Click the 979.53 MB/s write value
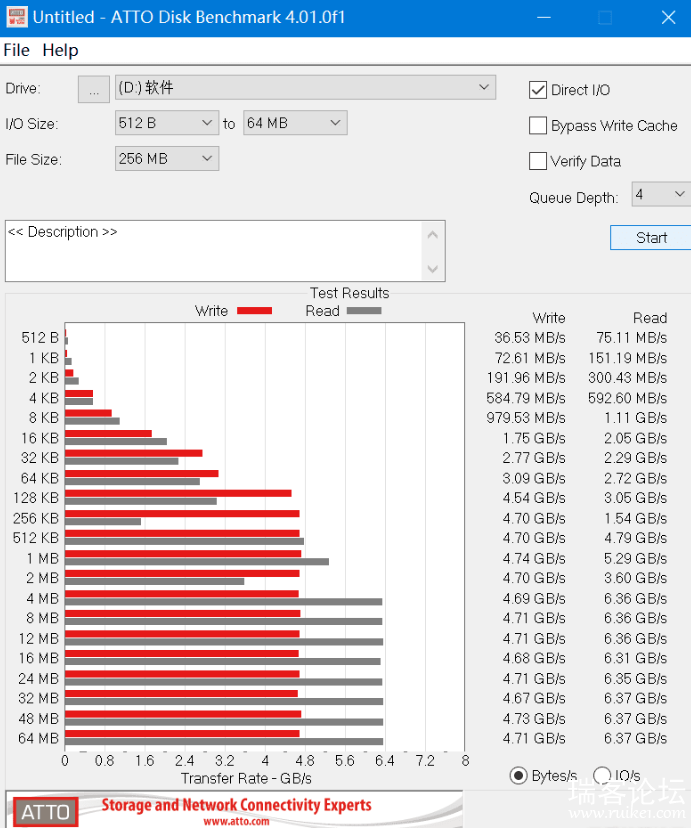Viewport: 691px width, 828px height. (x=526, y=418)
